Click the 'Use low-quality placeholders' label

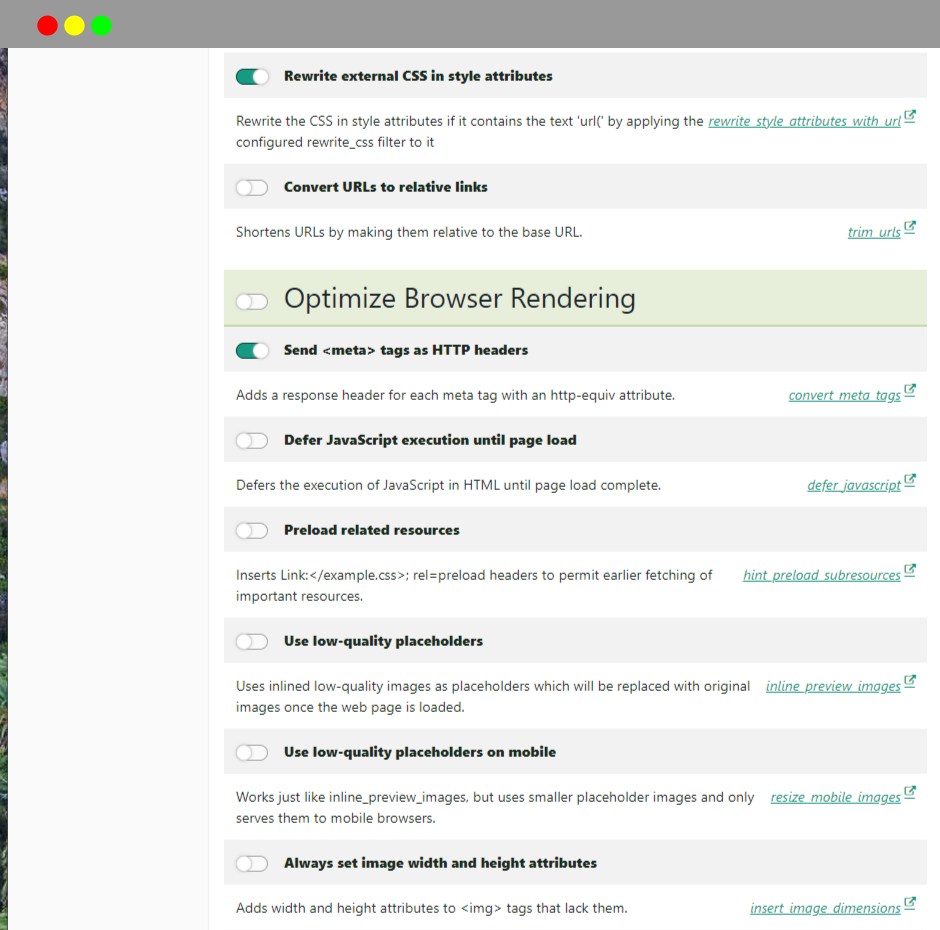click(384, 641)
